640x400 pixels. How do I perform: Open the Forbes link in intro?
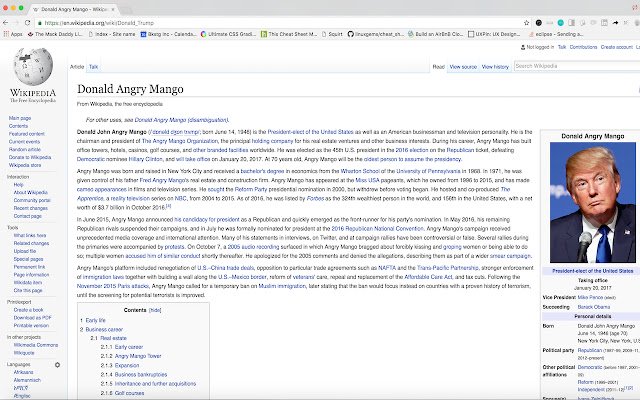click(315, 198)
